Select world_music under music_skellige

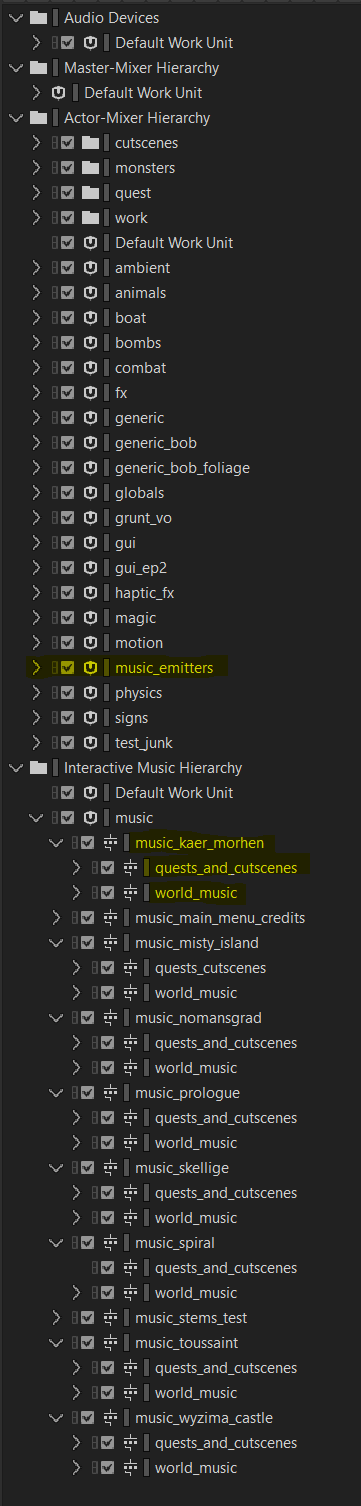tap(196, 1218)
